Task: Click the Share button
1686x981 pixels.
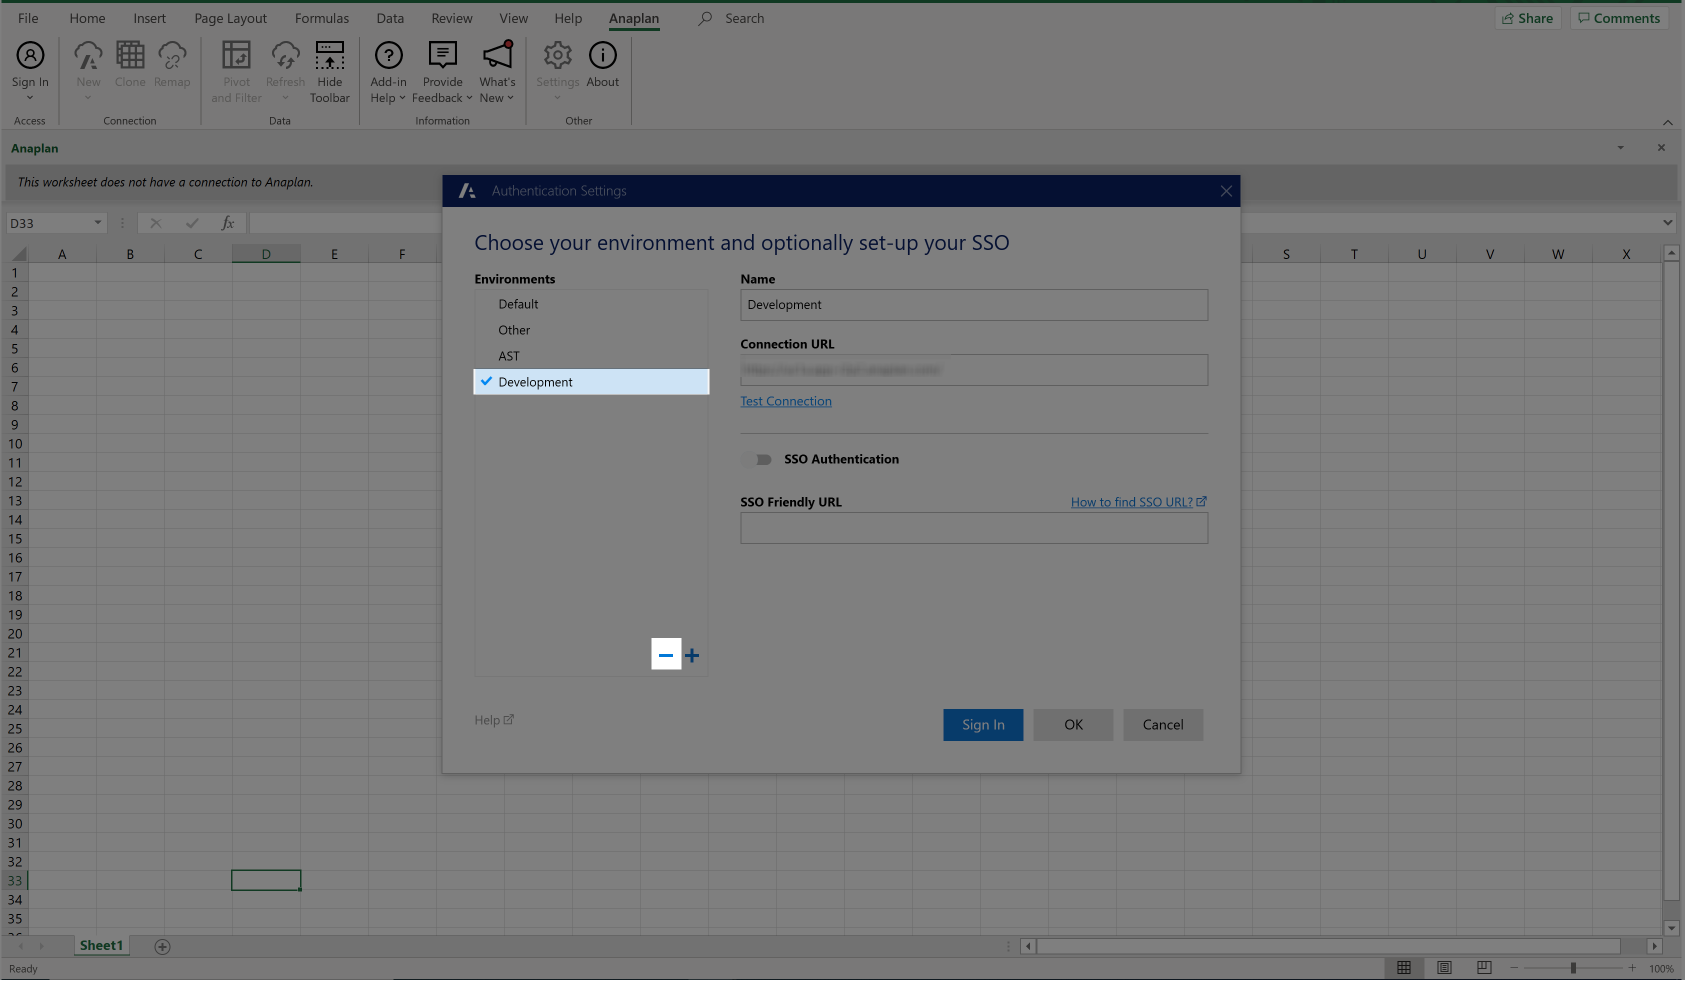Action: point(1528,18)
